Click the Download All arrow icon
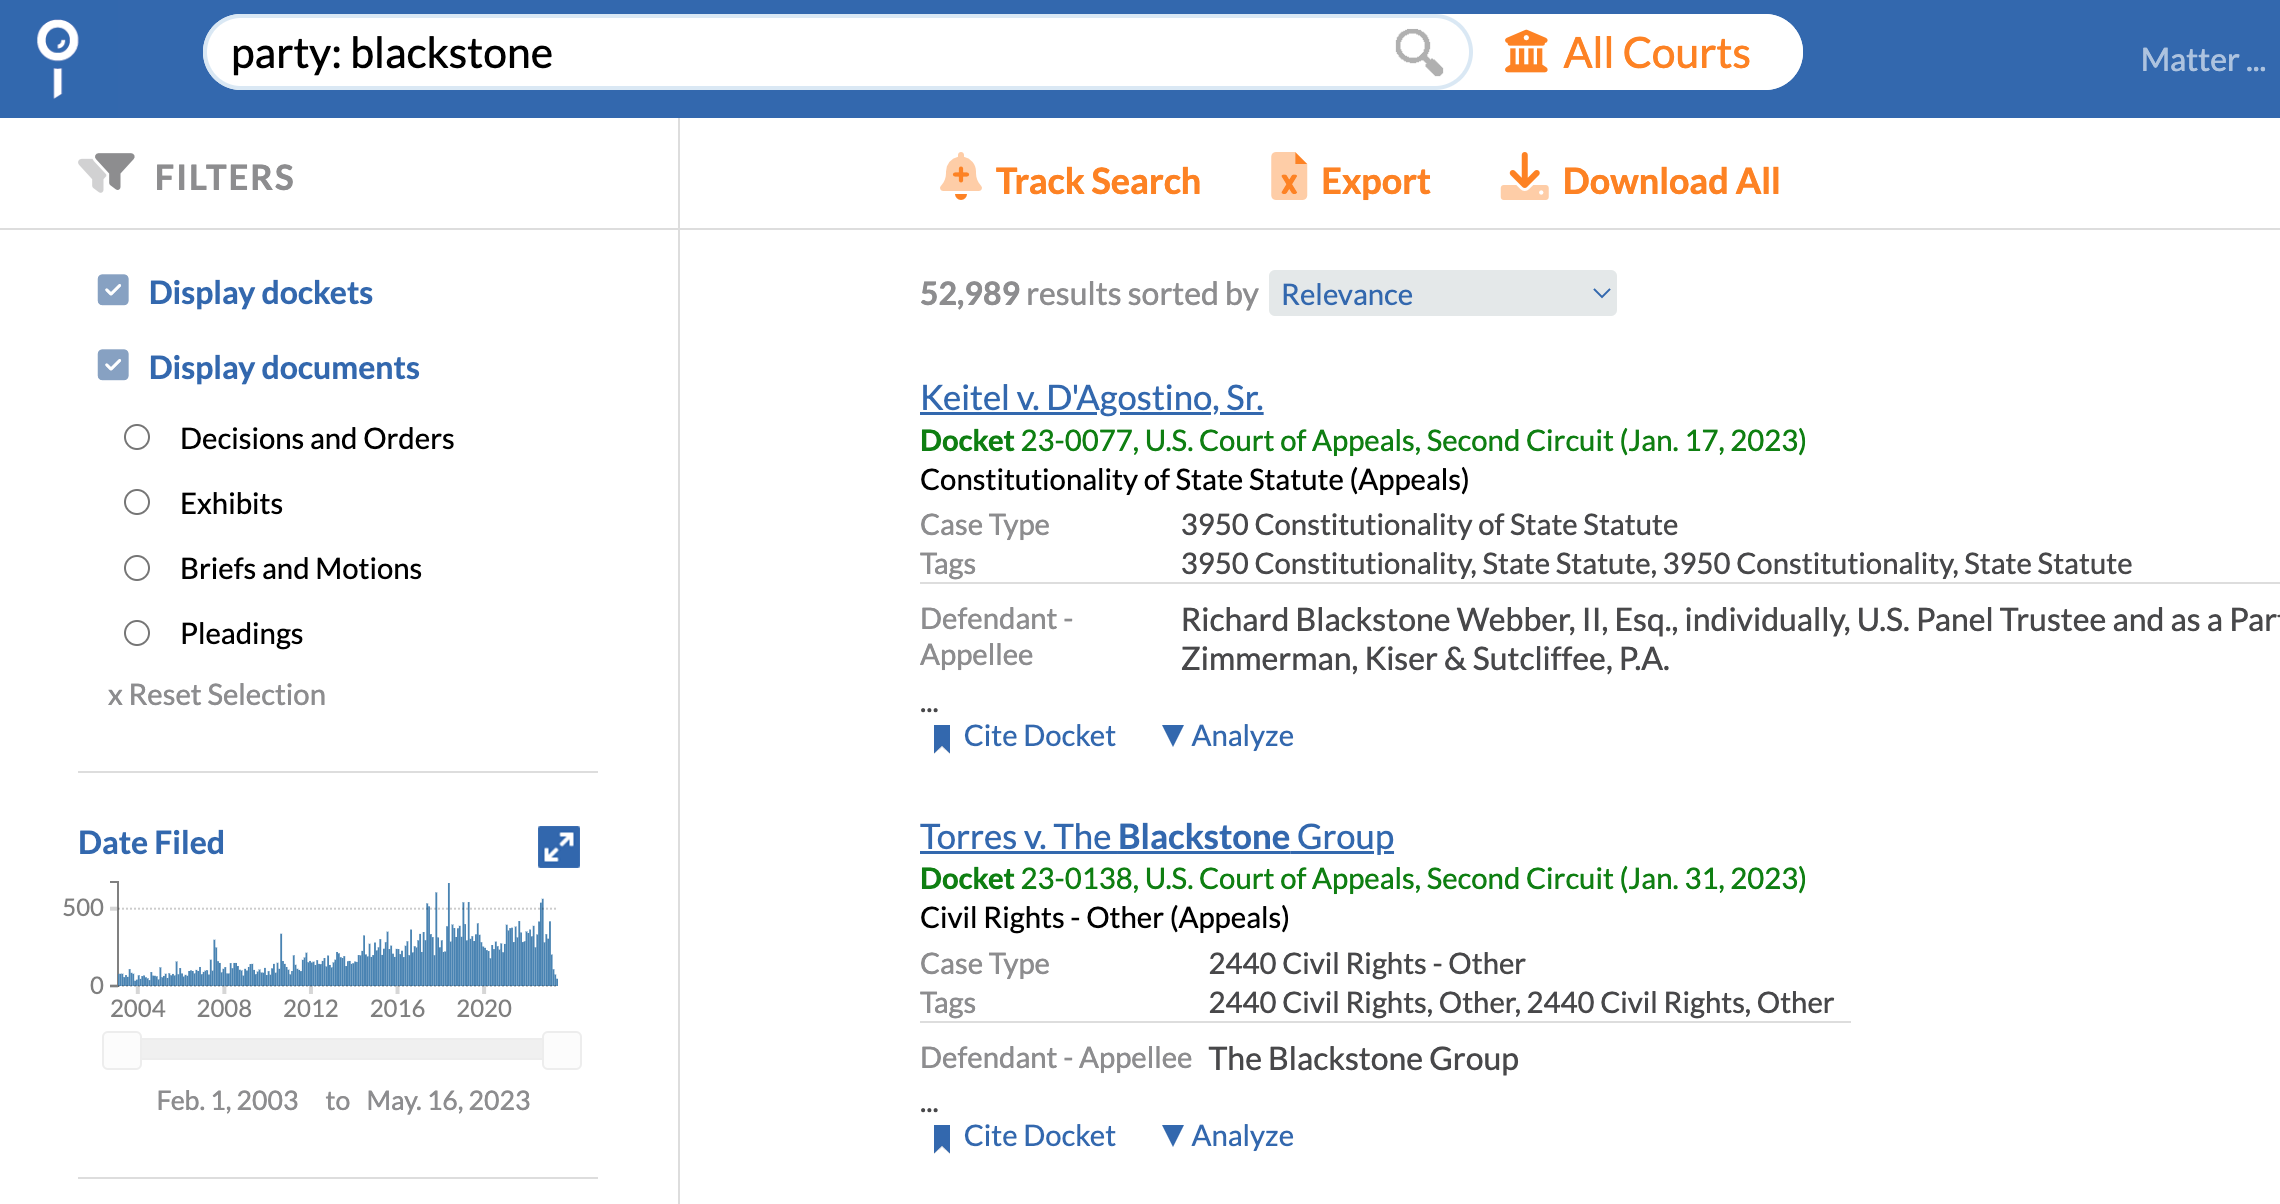 coord(1524,177)
